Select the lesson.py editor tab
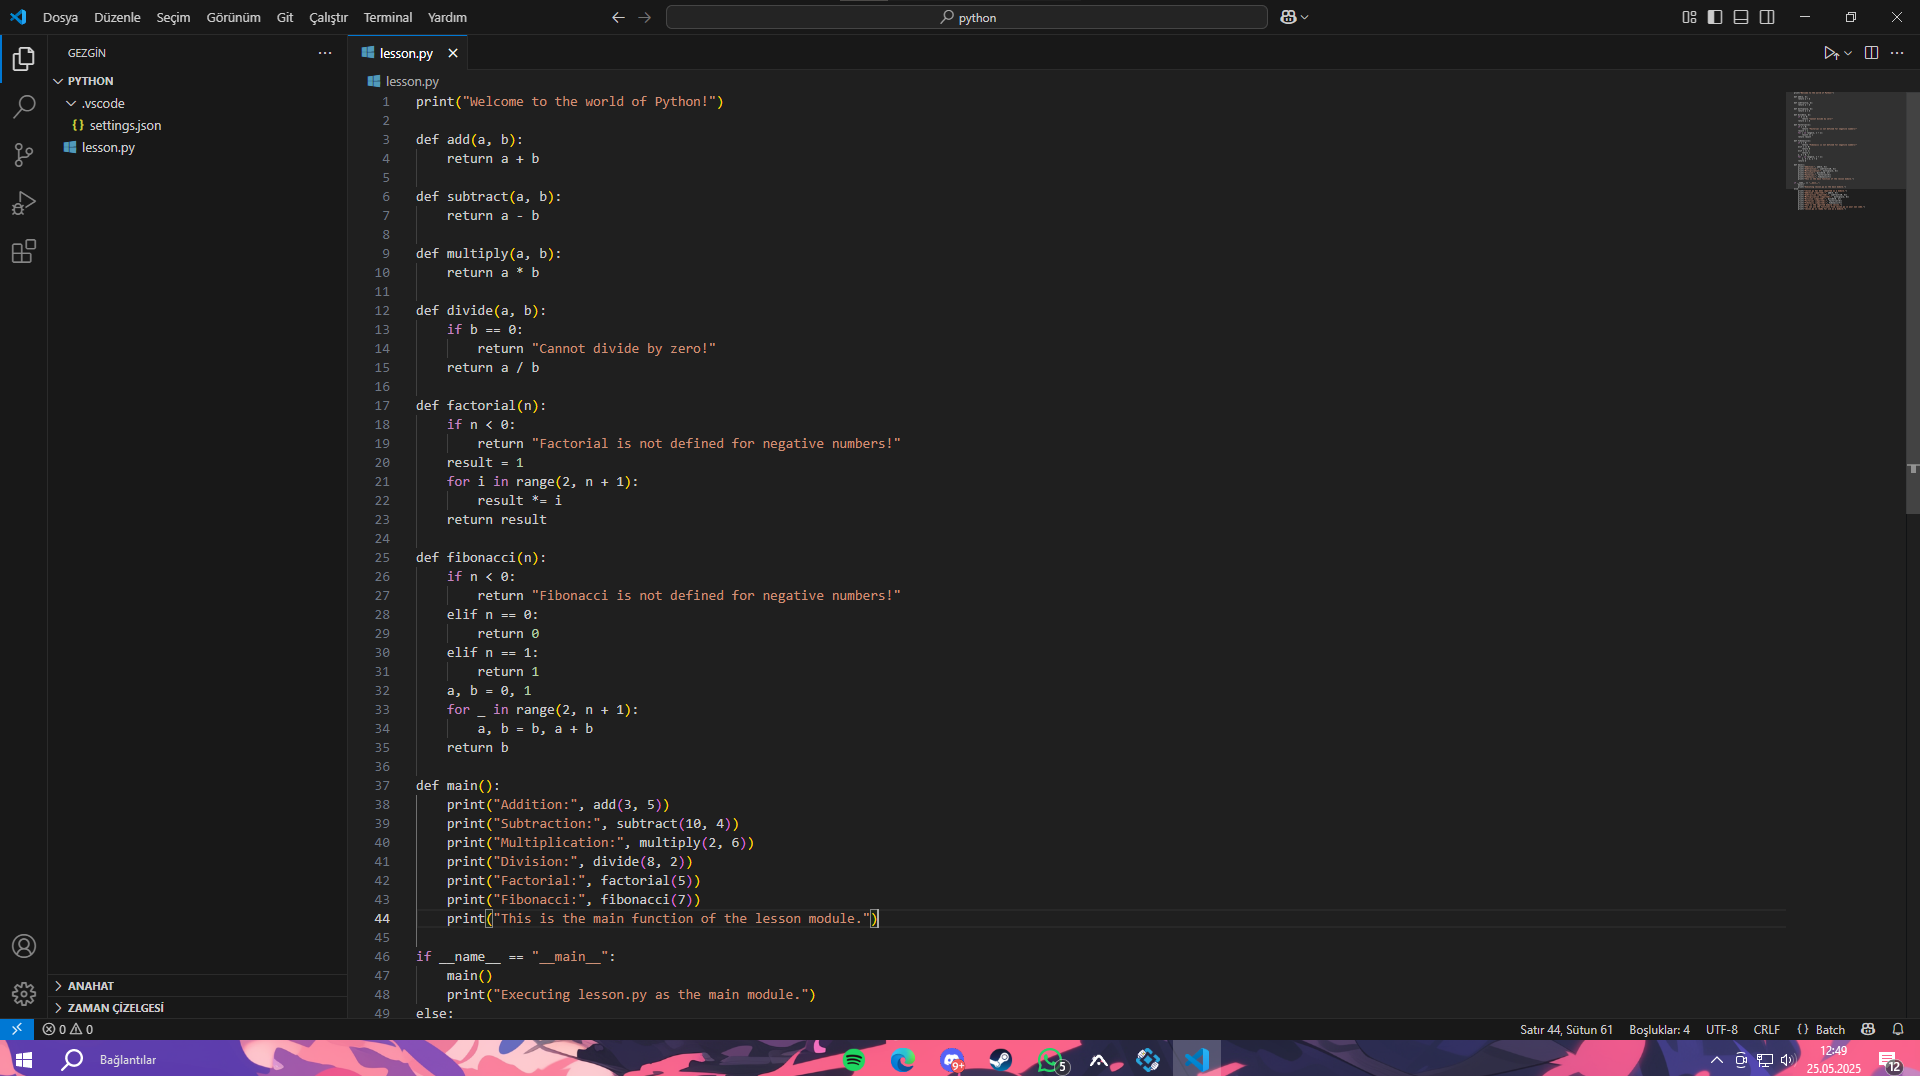 405,53
